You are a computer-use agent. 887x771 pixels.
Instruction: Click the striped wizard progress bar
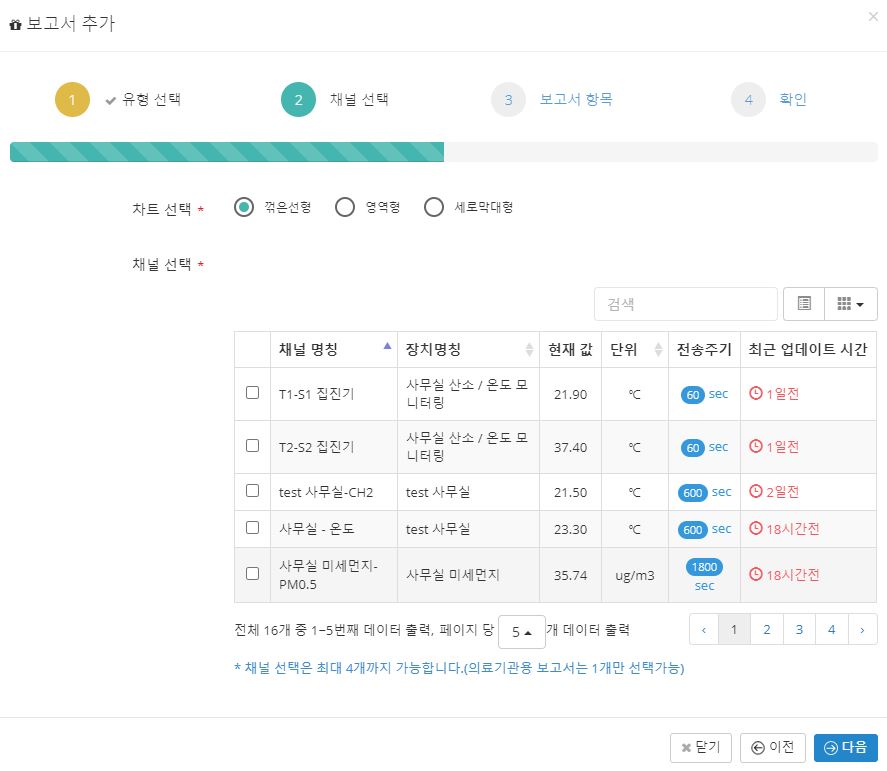(x=227, y=152)
